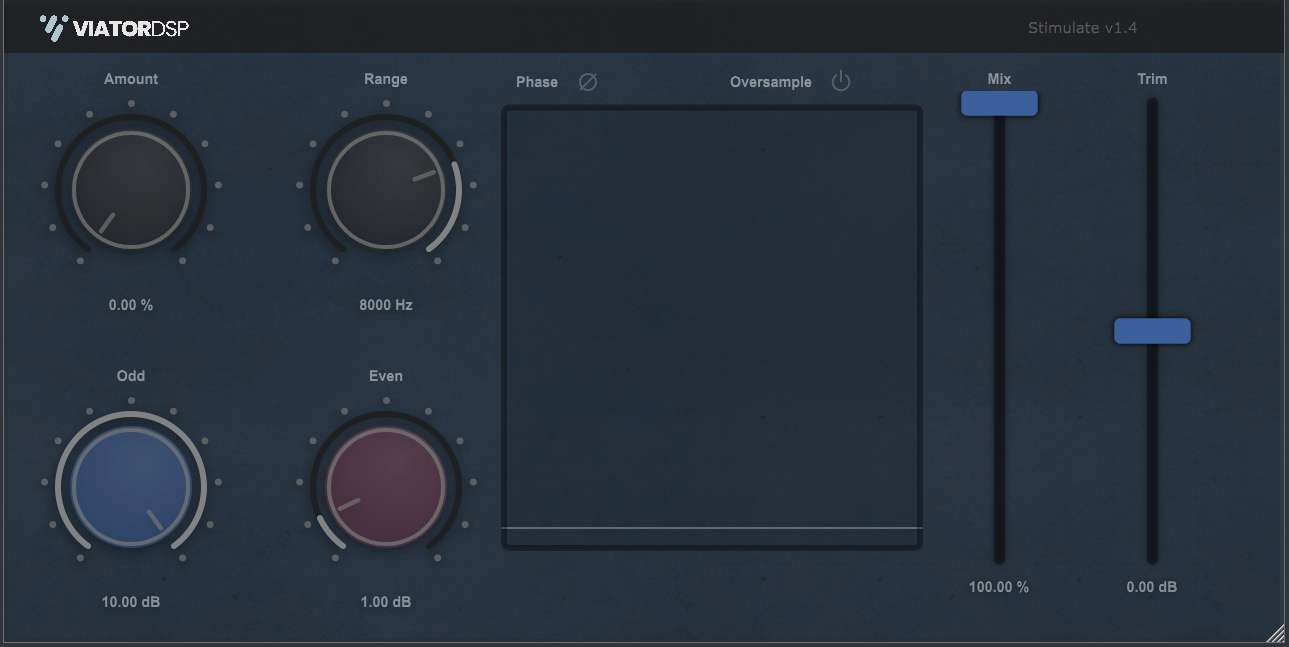Click the window resize grip in the corner
This screenshot has width=1289, height=647.
[1276, 634]
